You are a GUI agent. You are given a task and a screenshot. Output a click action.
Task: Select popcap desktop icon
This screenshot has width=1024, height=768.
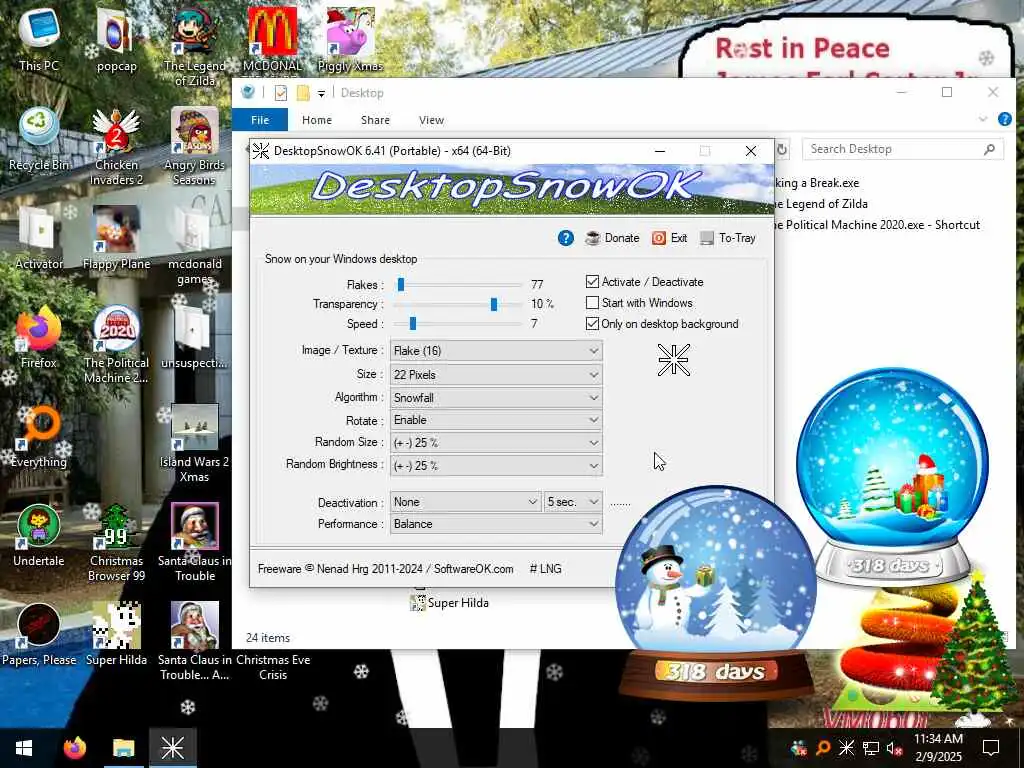(x=116, y=39)
